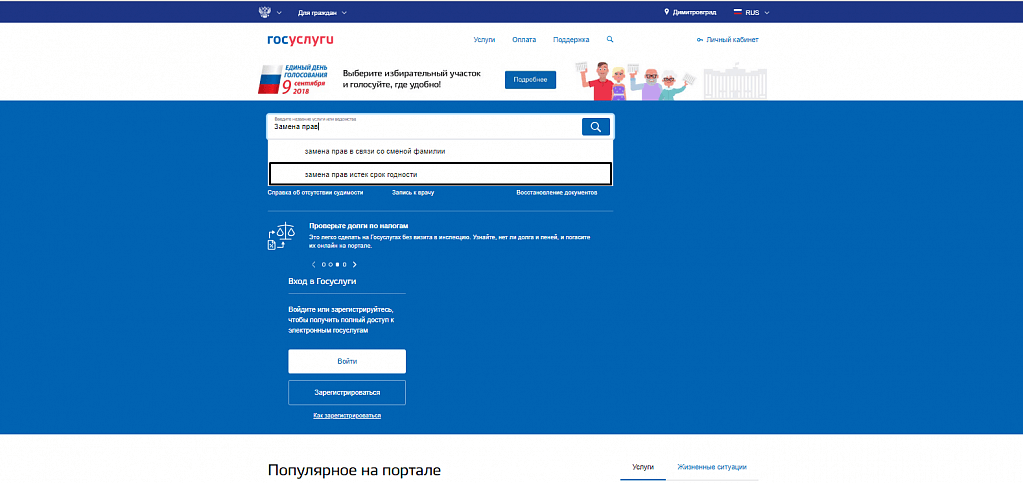Image resolution: width=1023 pixels, height=483 pixels.
Task: Click the Russian flag language icon
Action: pos(738,12)
